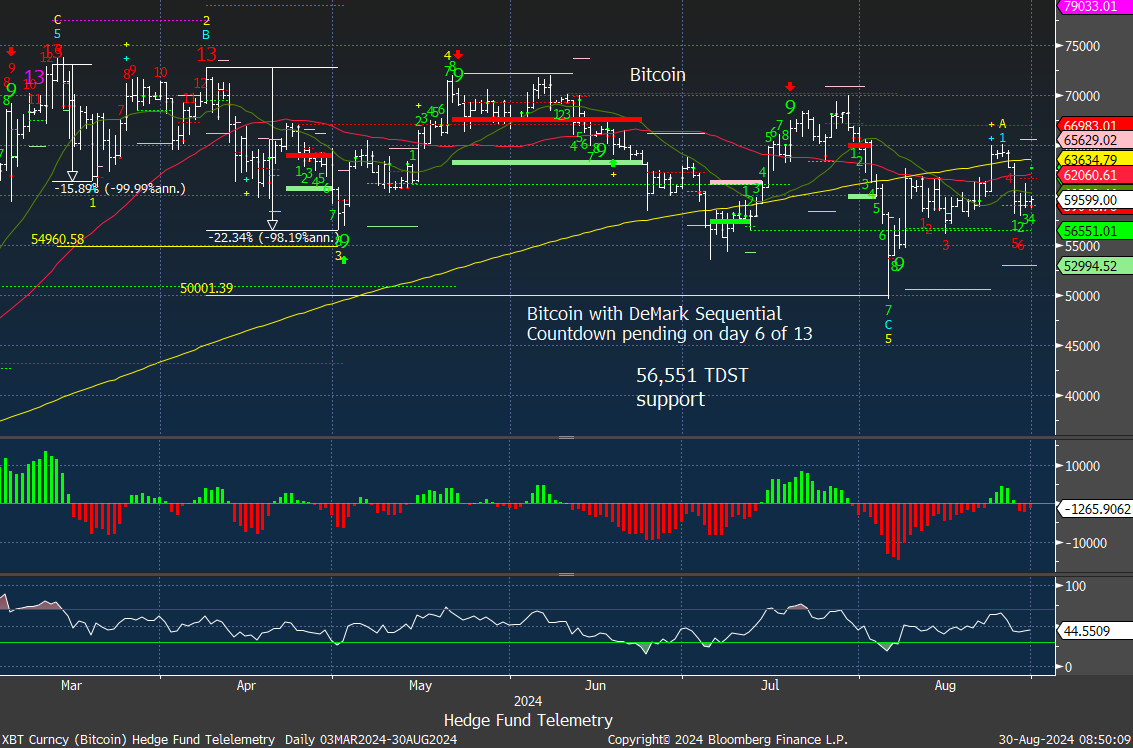Image resolution: width=1133 pixels, height=748 pixels.
Task: Select the yellow 54960.58 level label
Action: tap(59, 238)
